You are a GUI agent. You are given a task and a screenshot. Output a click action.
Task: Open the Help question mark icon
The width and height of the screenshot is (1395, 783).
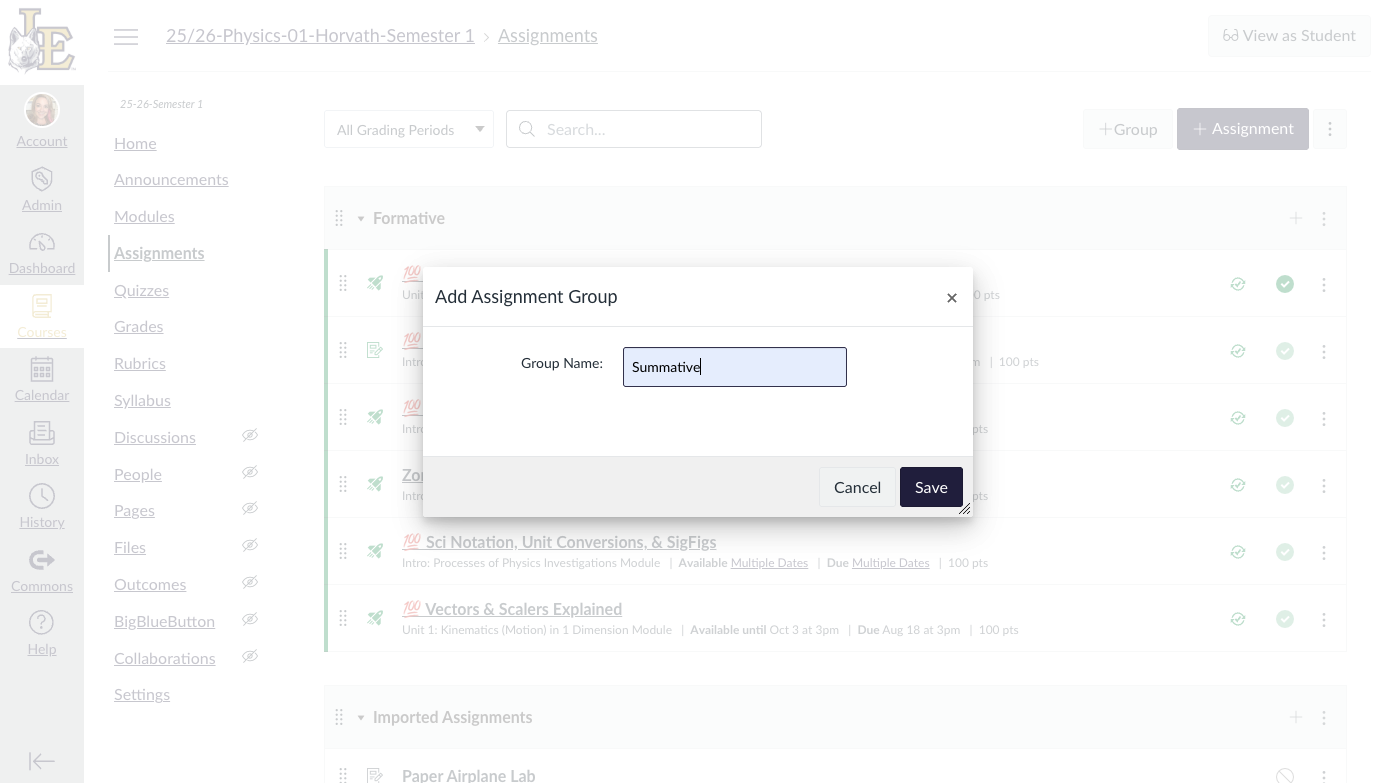[x=42, y=623]
